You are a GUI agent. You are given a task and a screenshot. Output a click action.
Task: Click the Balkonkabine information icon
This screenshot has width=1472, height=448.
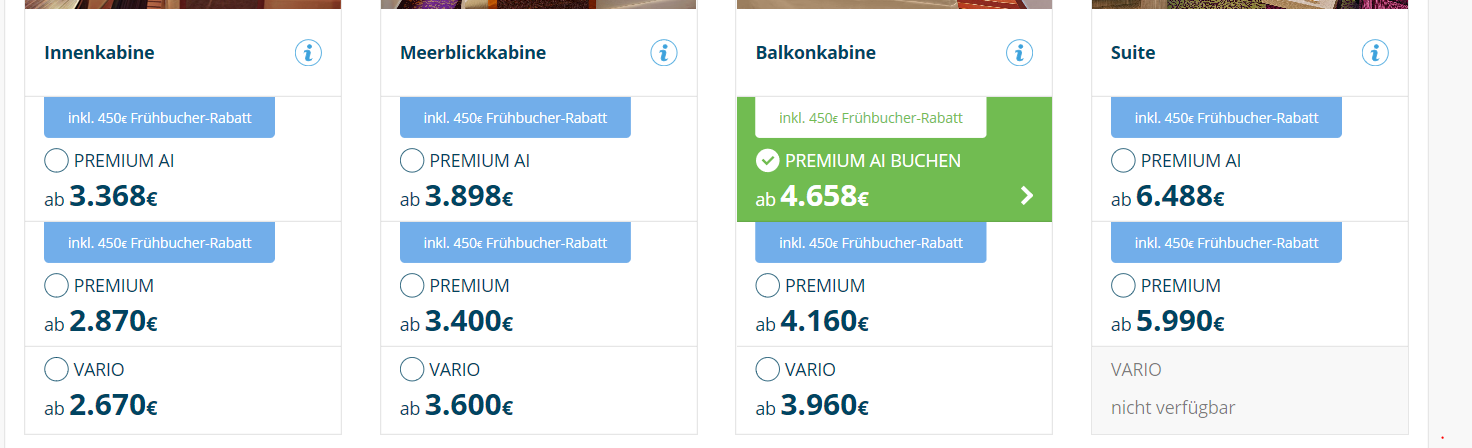click(x=1019, y=53)
